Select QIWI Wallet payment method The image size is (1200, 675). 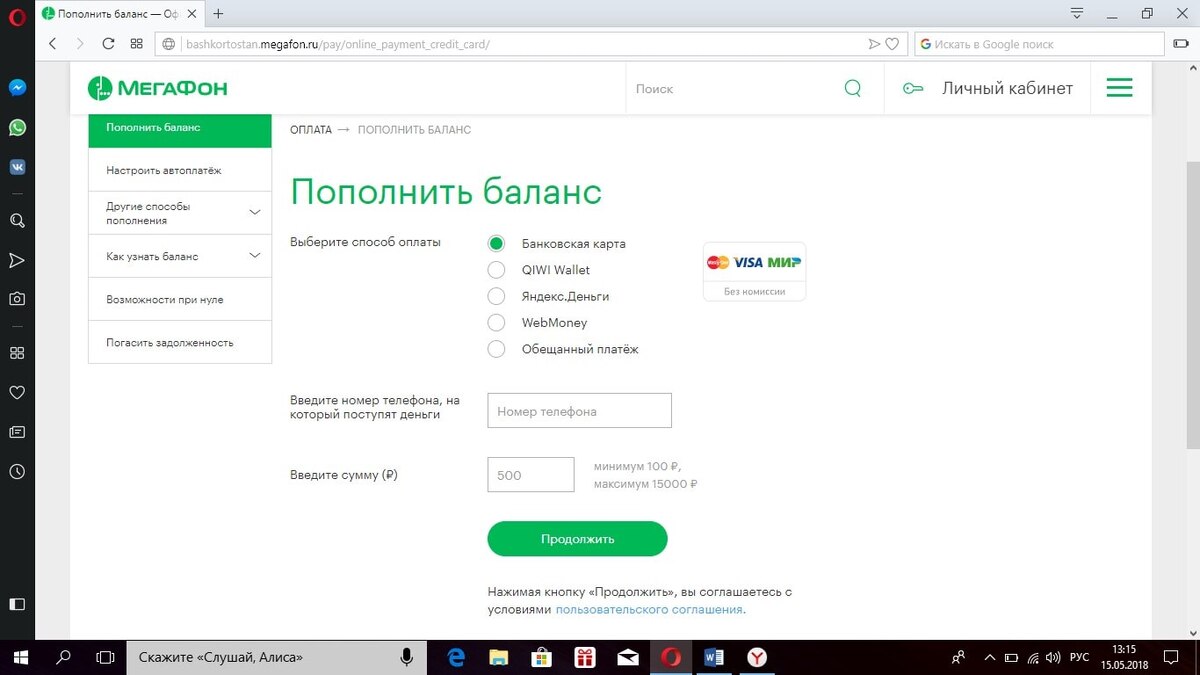point(496,269)
